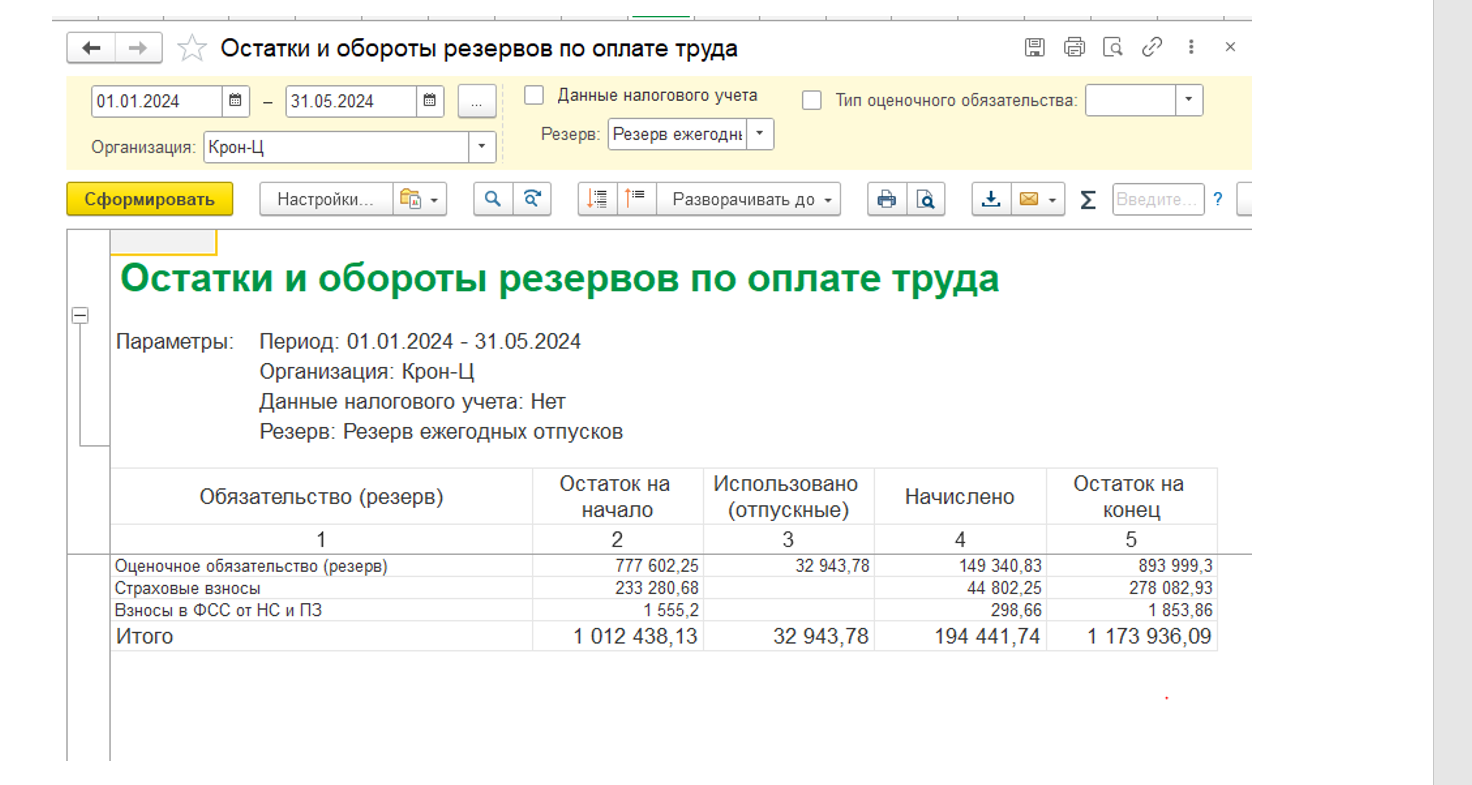Click cell value 1 853,86
Viewport: 1472px width, 785px height.
tap(1180, 610)
